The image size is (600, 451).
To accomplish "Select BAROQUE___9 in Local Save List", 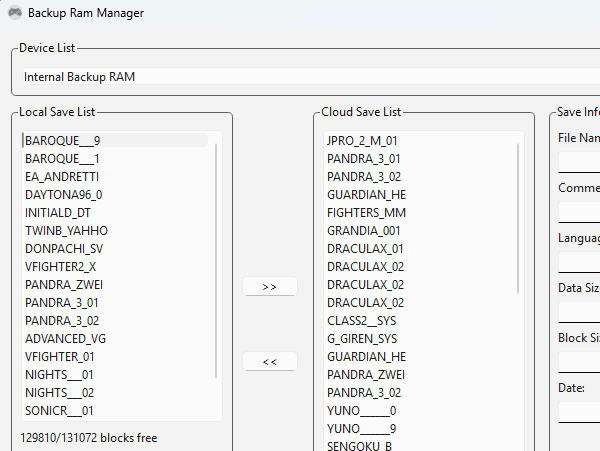I will 115,140.
